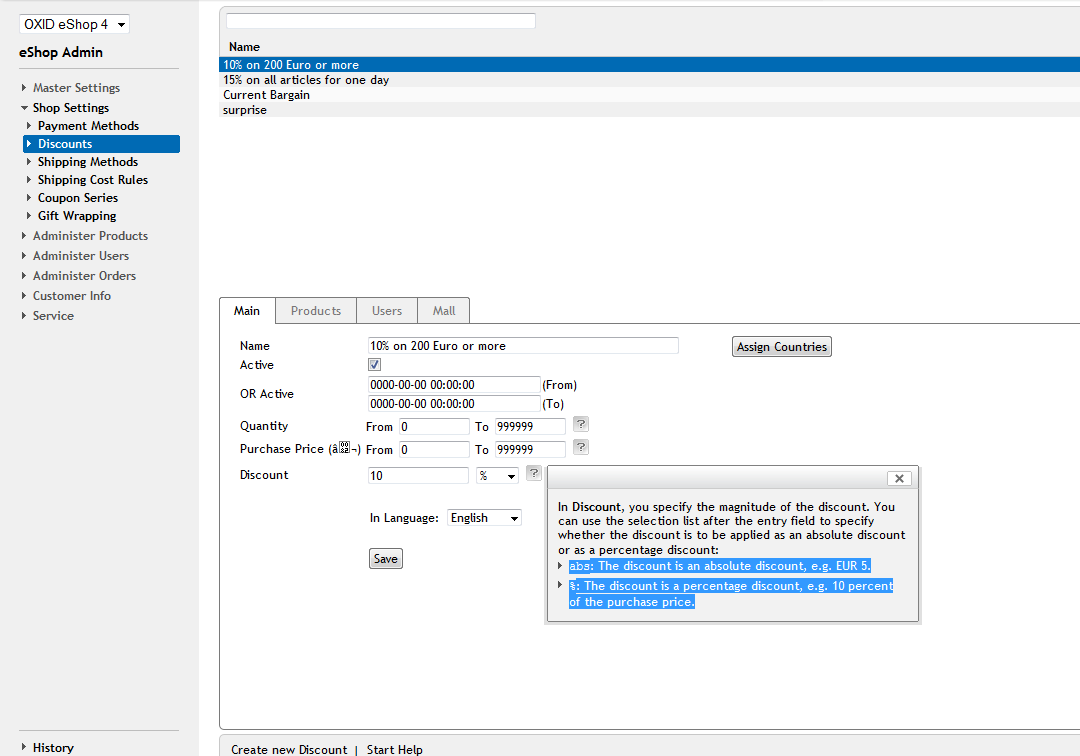Click Create new Discount link
The width and height of the screenshot is (1080, 756).
pyautogui.click(x=289, y=749)
